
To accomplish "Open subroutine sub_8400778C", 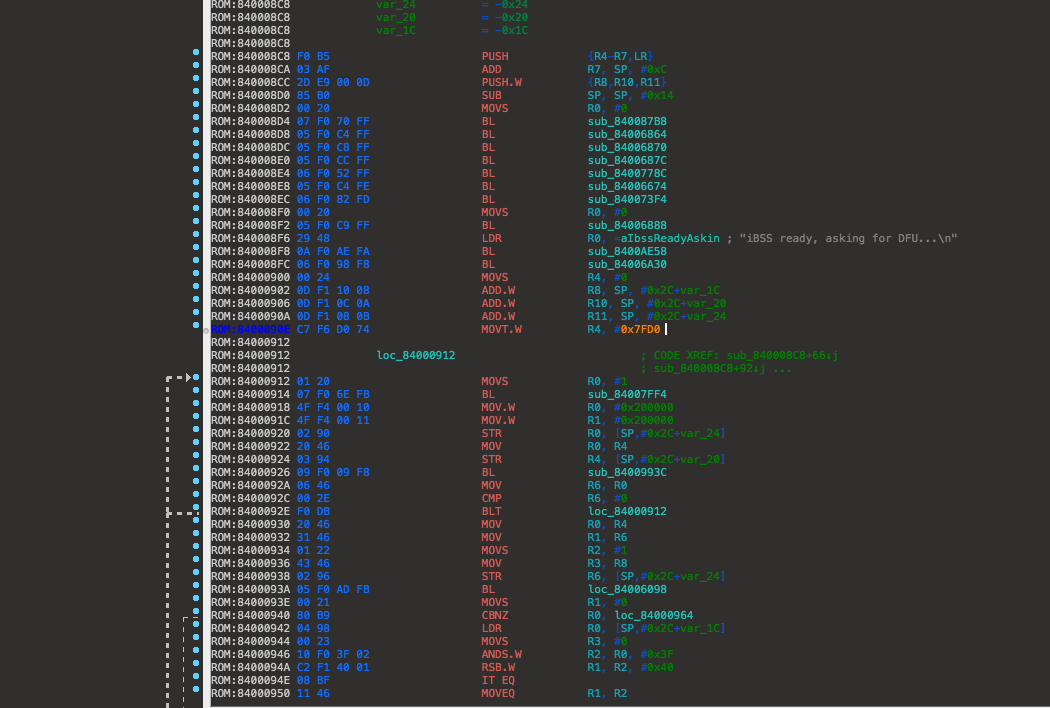I will pyautogui.click(x=626, y=173).
